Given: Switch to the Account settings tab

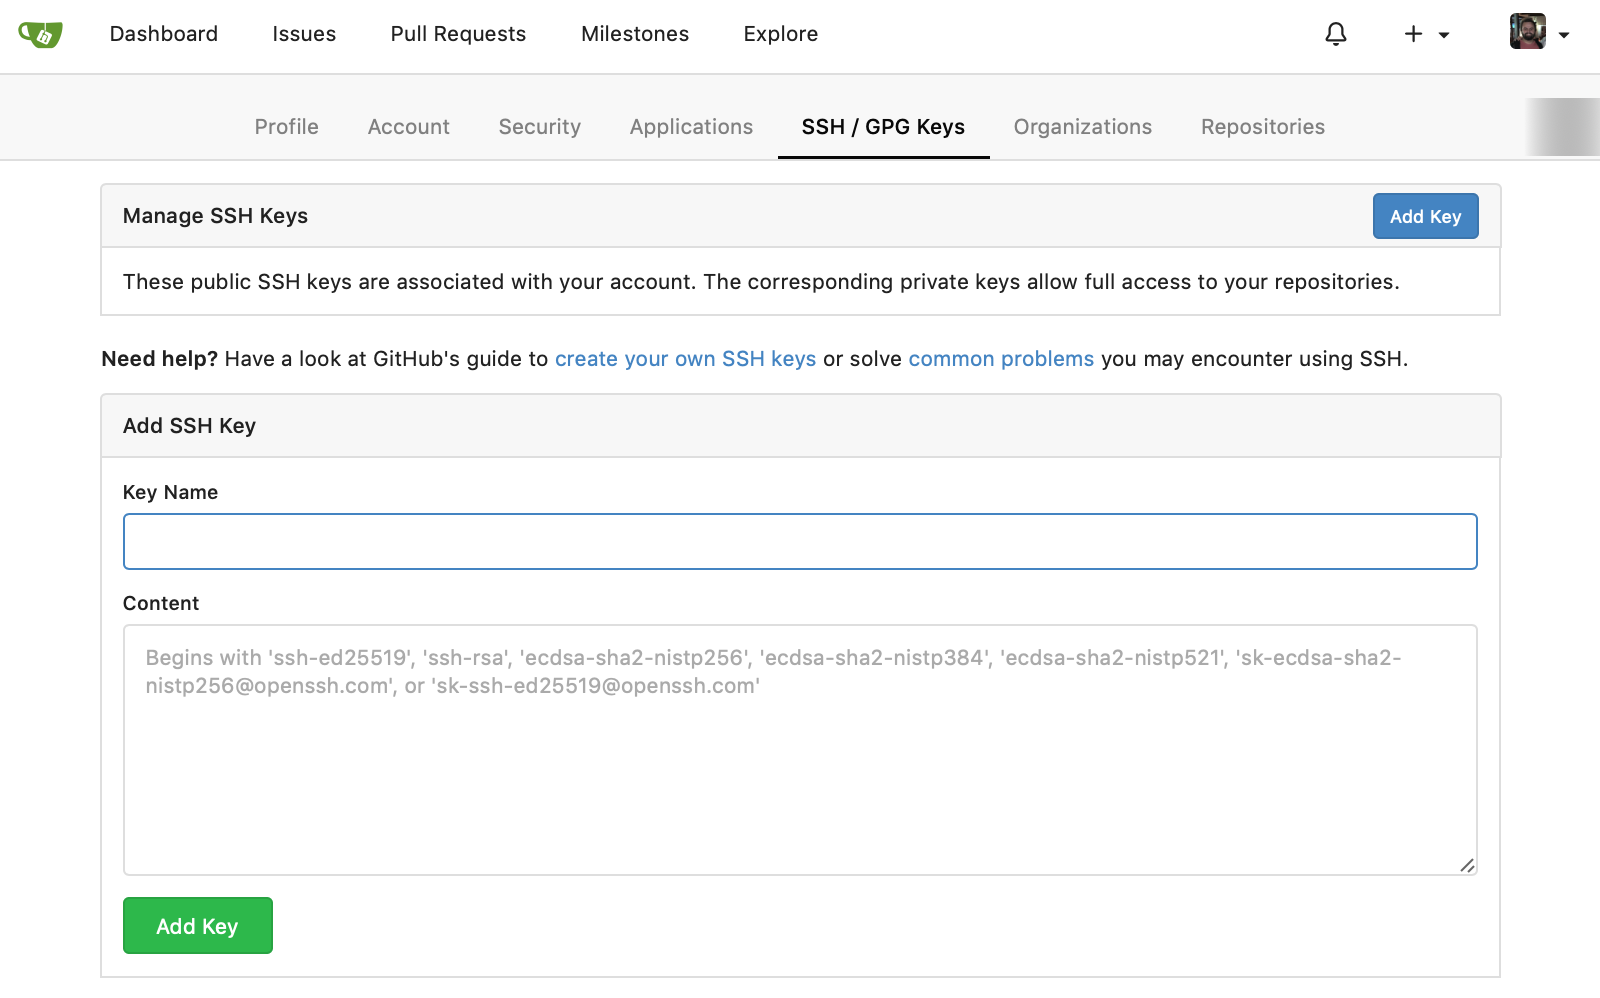Looking at the screenshot, I should click(x=409, y=127).
